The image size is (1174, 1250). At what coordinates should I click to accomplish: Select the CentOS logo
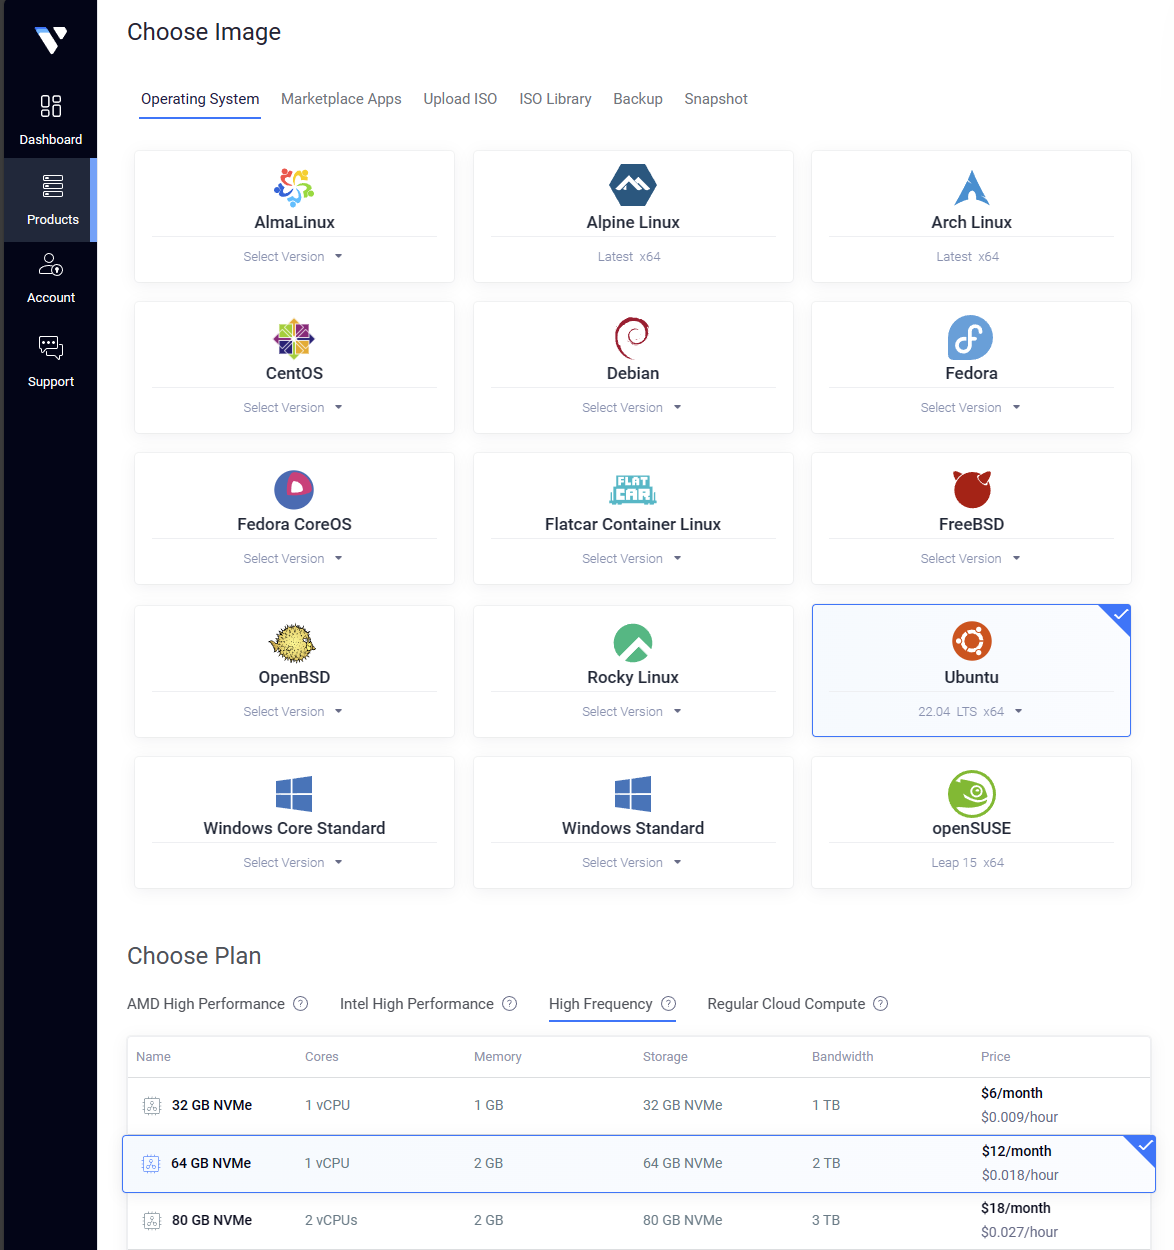tap(294, 338)
